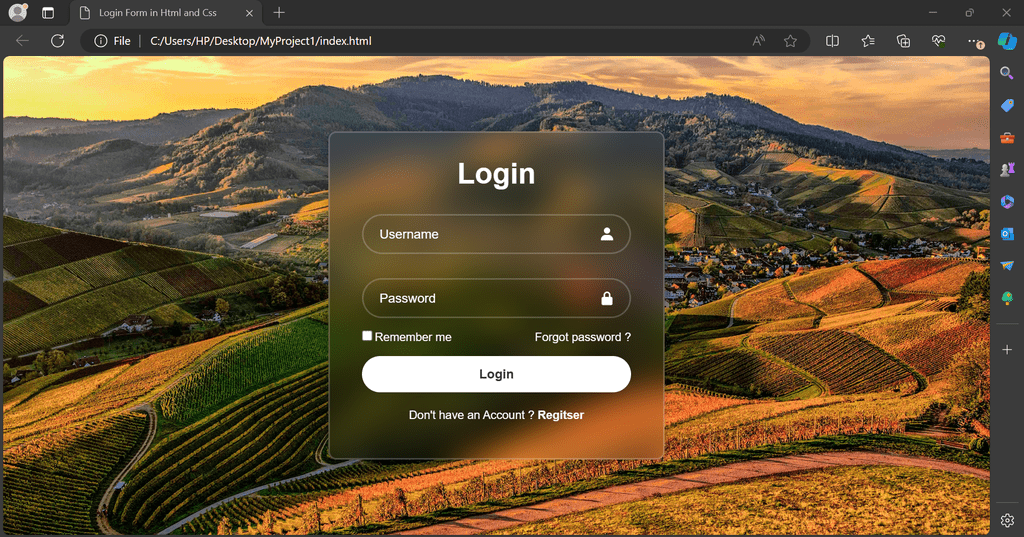Open Collections panel
Image resolution: width=1024 pixels, height=537 pixels.
coord(903,41)
